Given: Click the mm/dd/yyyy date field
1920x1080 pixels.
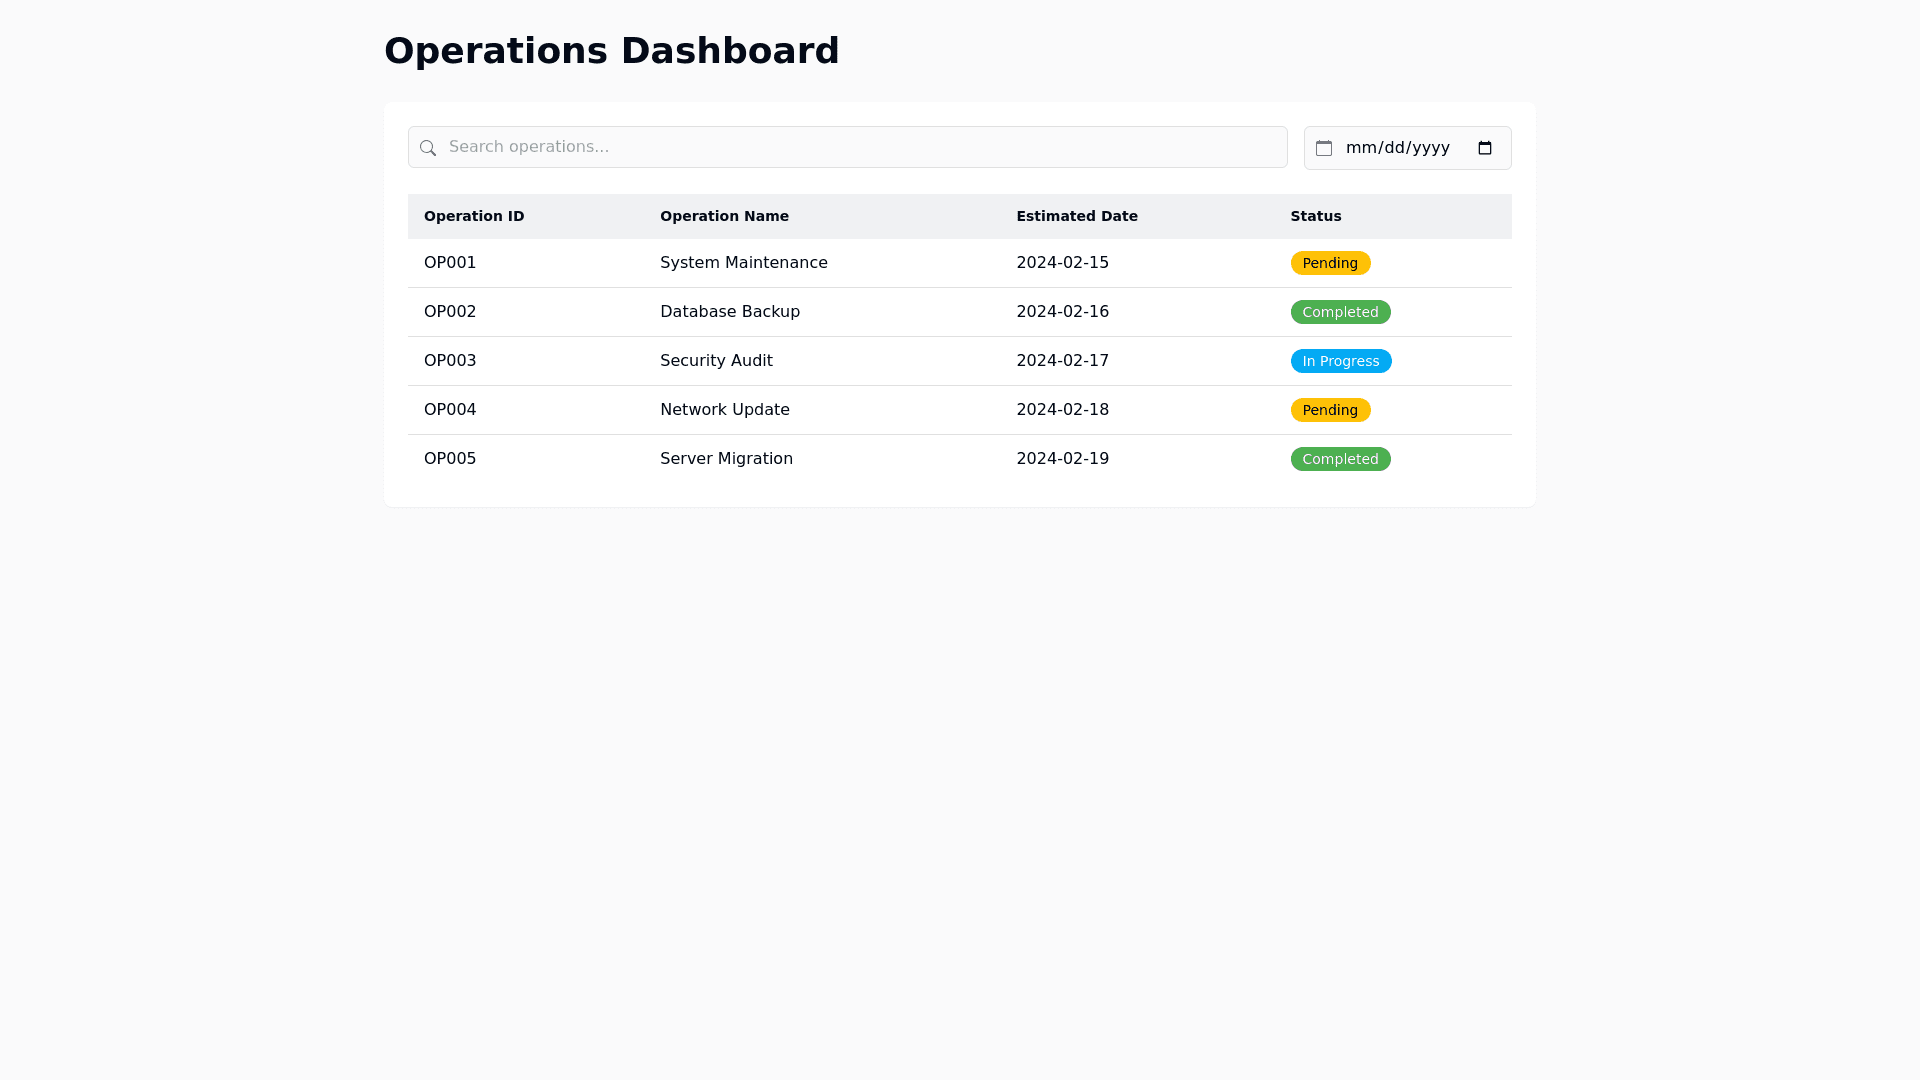Looking at the screenshot, I should click(x=1397, y=148).
